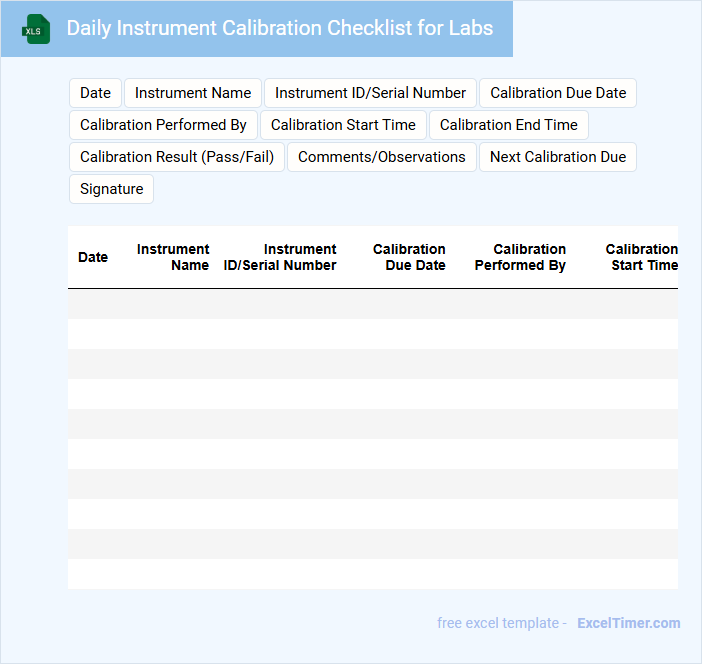Viewport: 702px width, 664px height.
Task: Click the Calibration Start Time column header
Action: point(641,257)
